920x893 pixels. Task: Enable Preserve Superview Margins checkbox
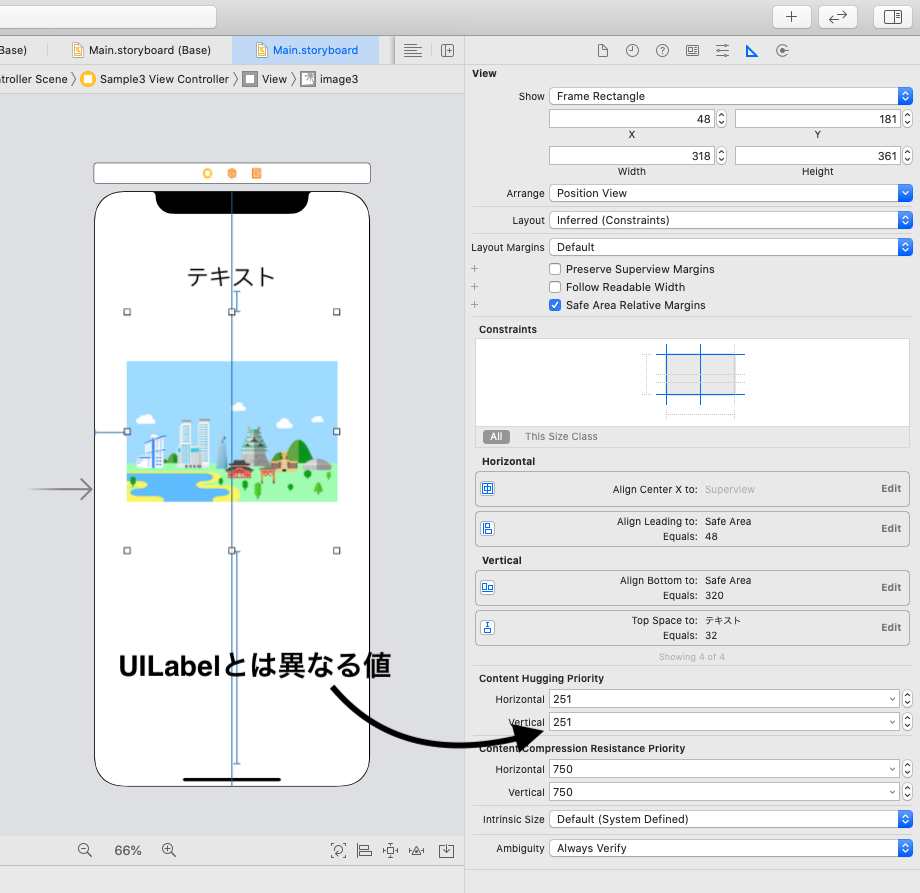tap(555, 269)
